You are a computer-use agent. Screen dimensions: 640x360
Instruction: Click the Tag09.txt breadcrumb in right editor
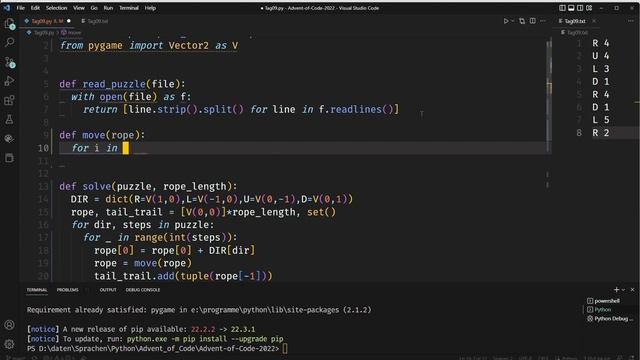pos(577,33)
